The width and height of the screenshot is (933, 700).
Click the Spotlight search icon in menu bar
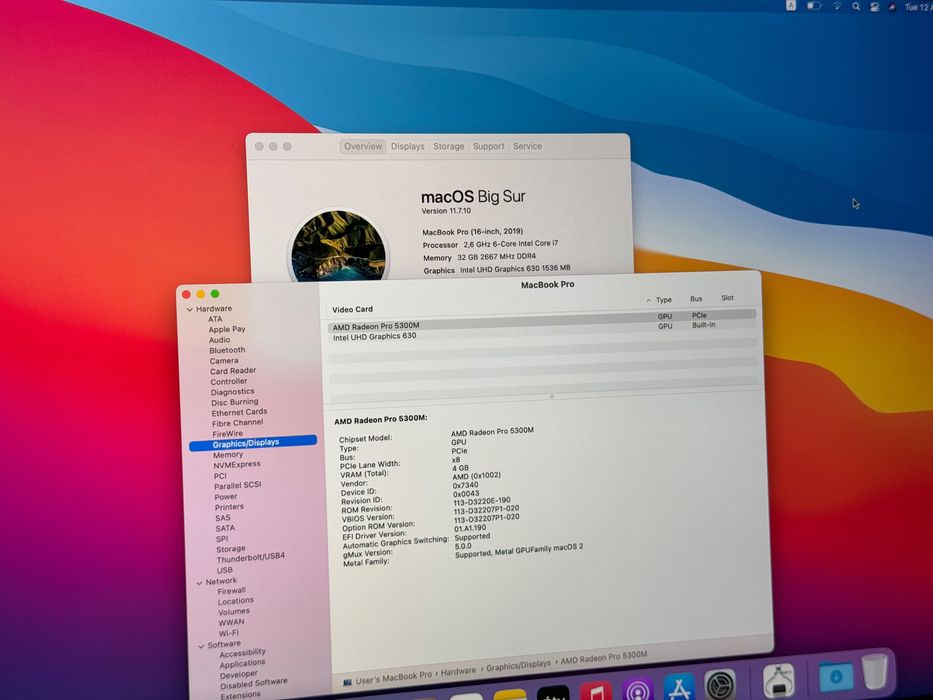pos(856,7)
